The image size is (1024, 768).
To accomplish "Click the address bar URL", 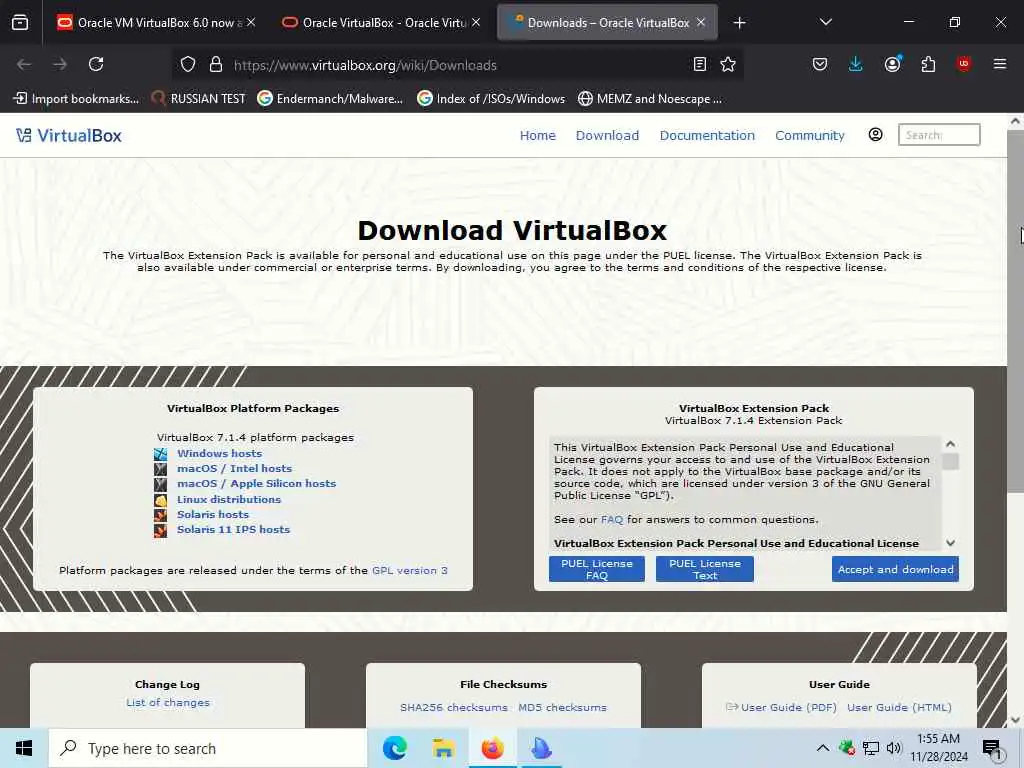I will [x=365, y=65].
